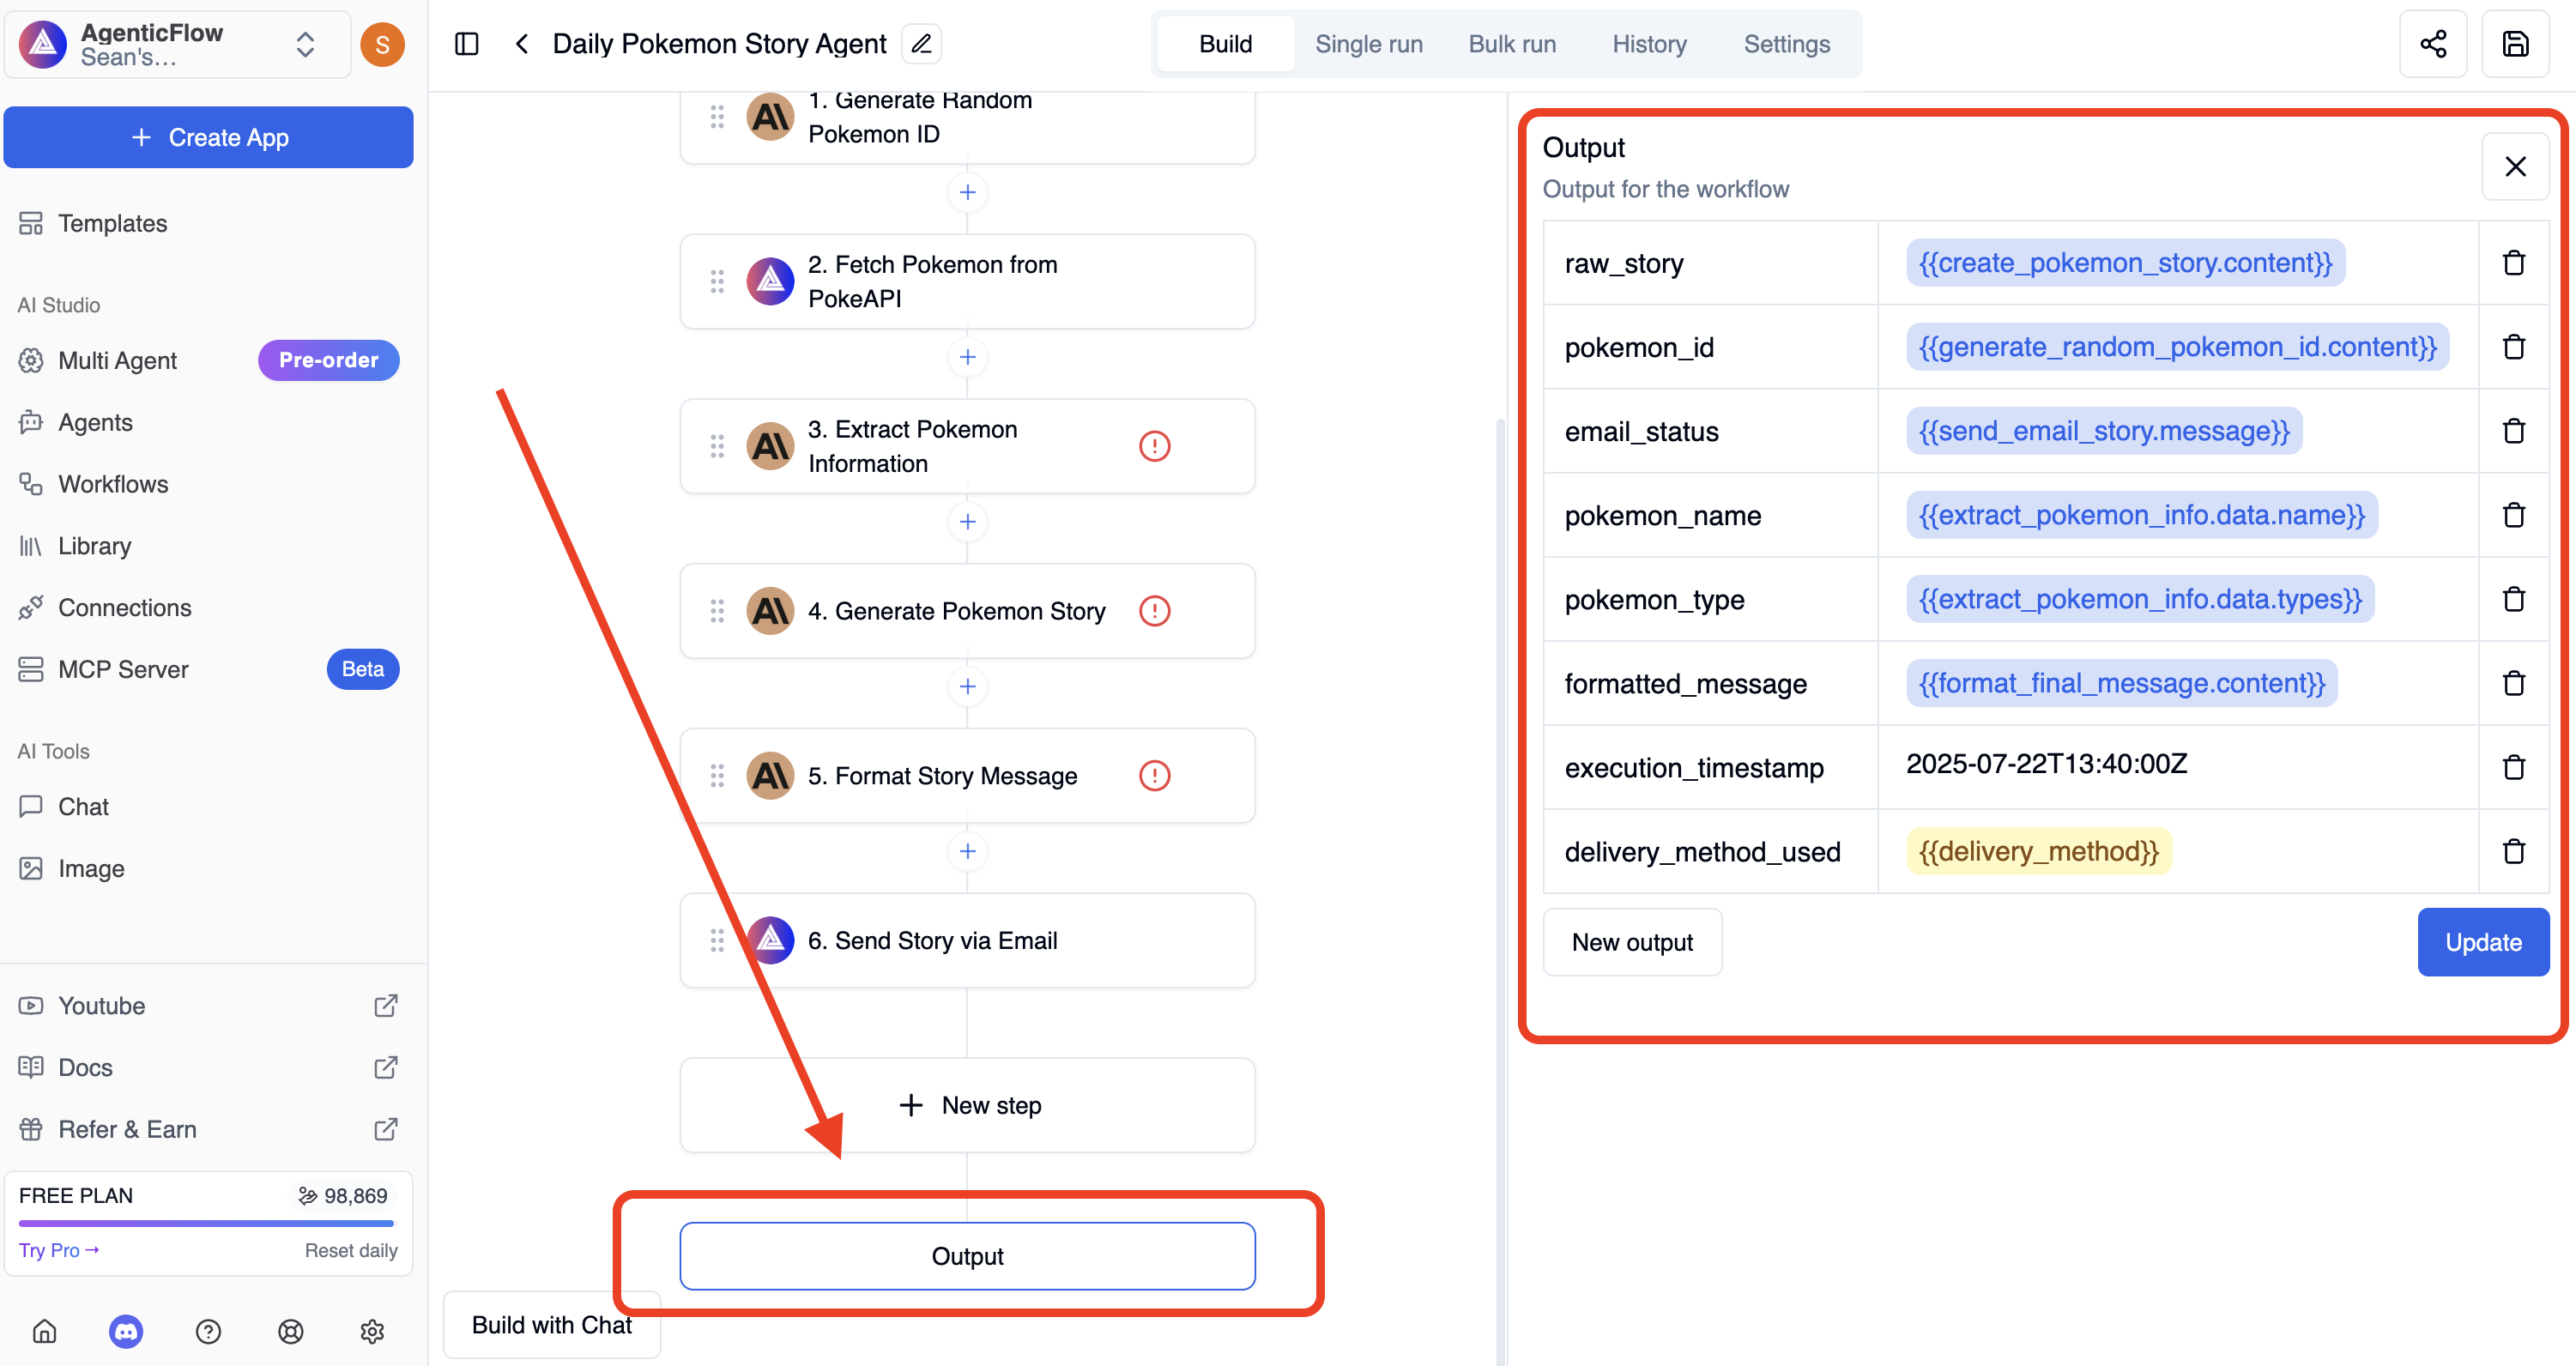
Task: Edit the agent name with pencil icon
Action: [x=921, y=44]
